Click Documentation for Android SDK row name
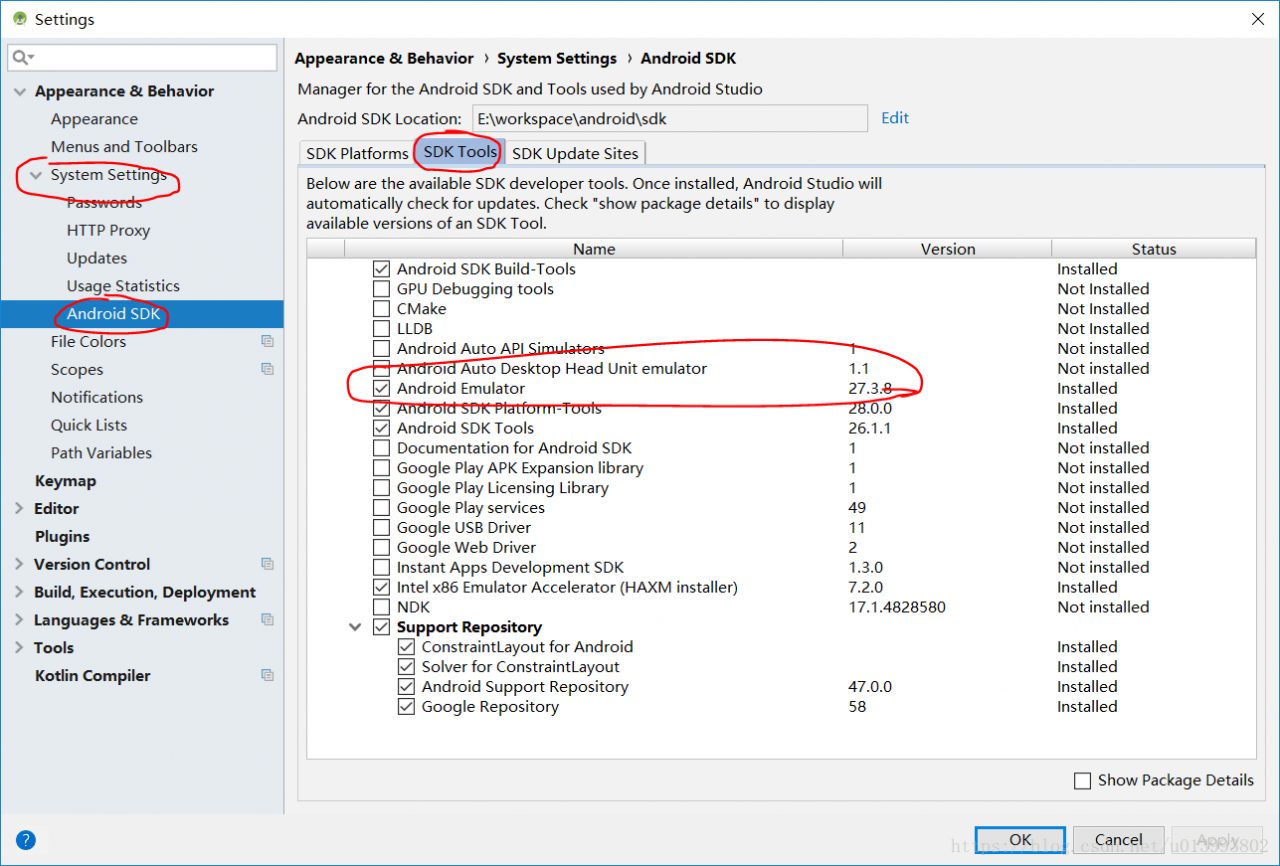Image resolution: width=1280 pixels, height=866 pixels. tap(514, 448)
